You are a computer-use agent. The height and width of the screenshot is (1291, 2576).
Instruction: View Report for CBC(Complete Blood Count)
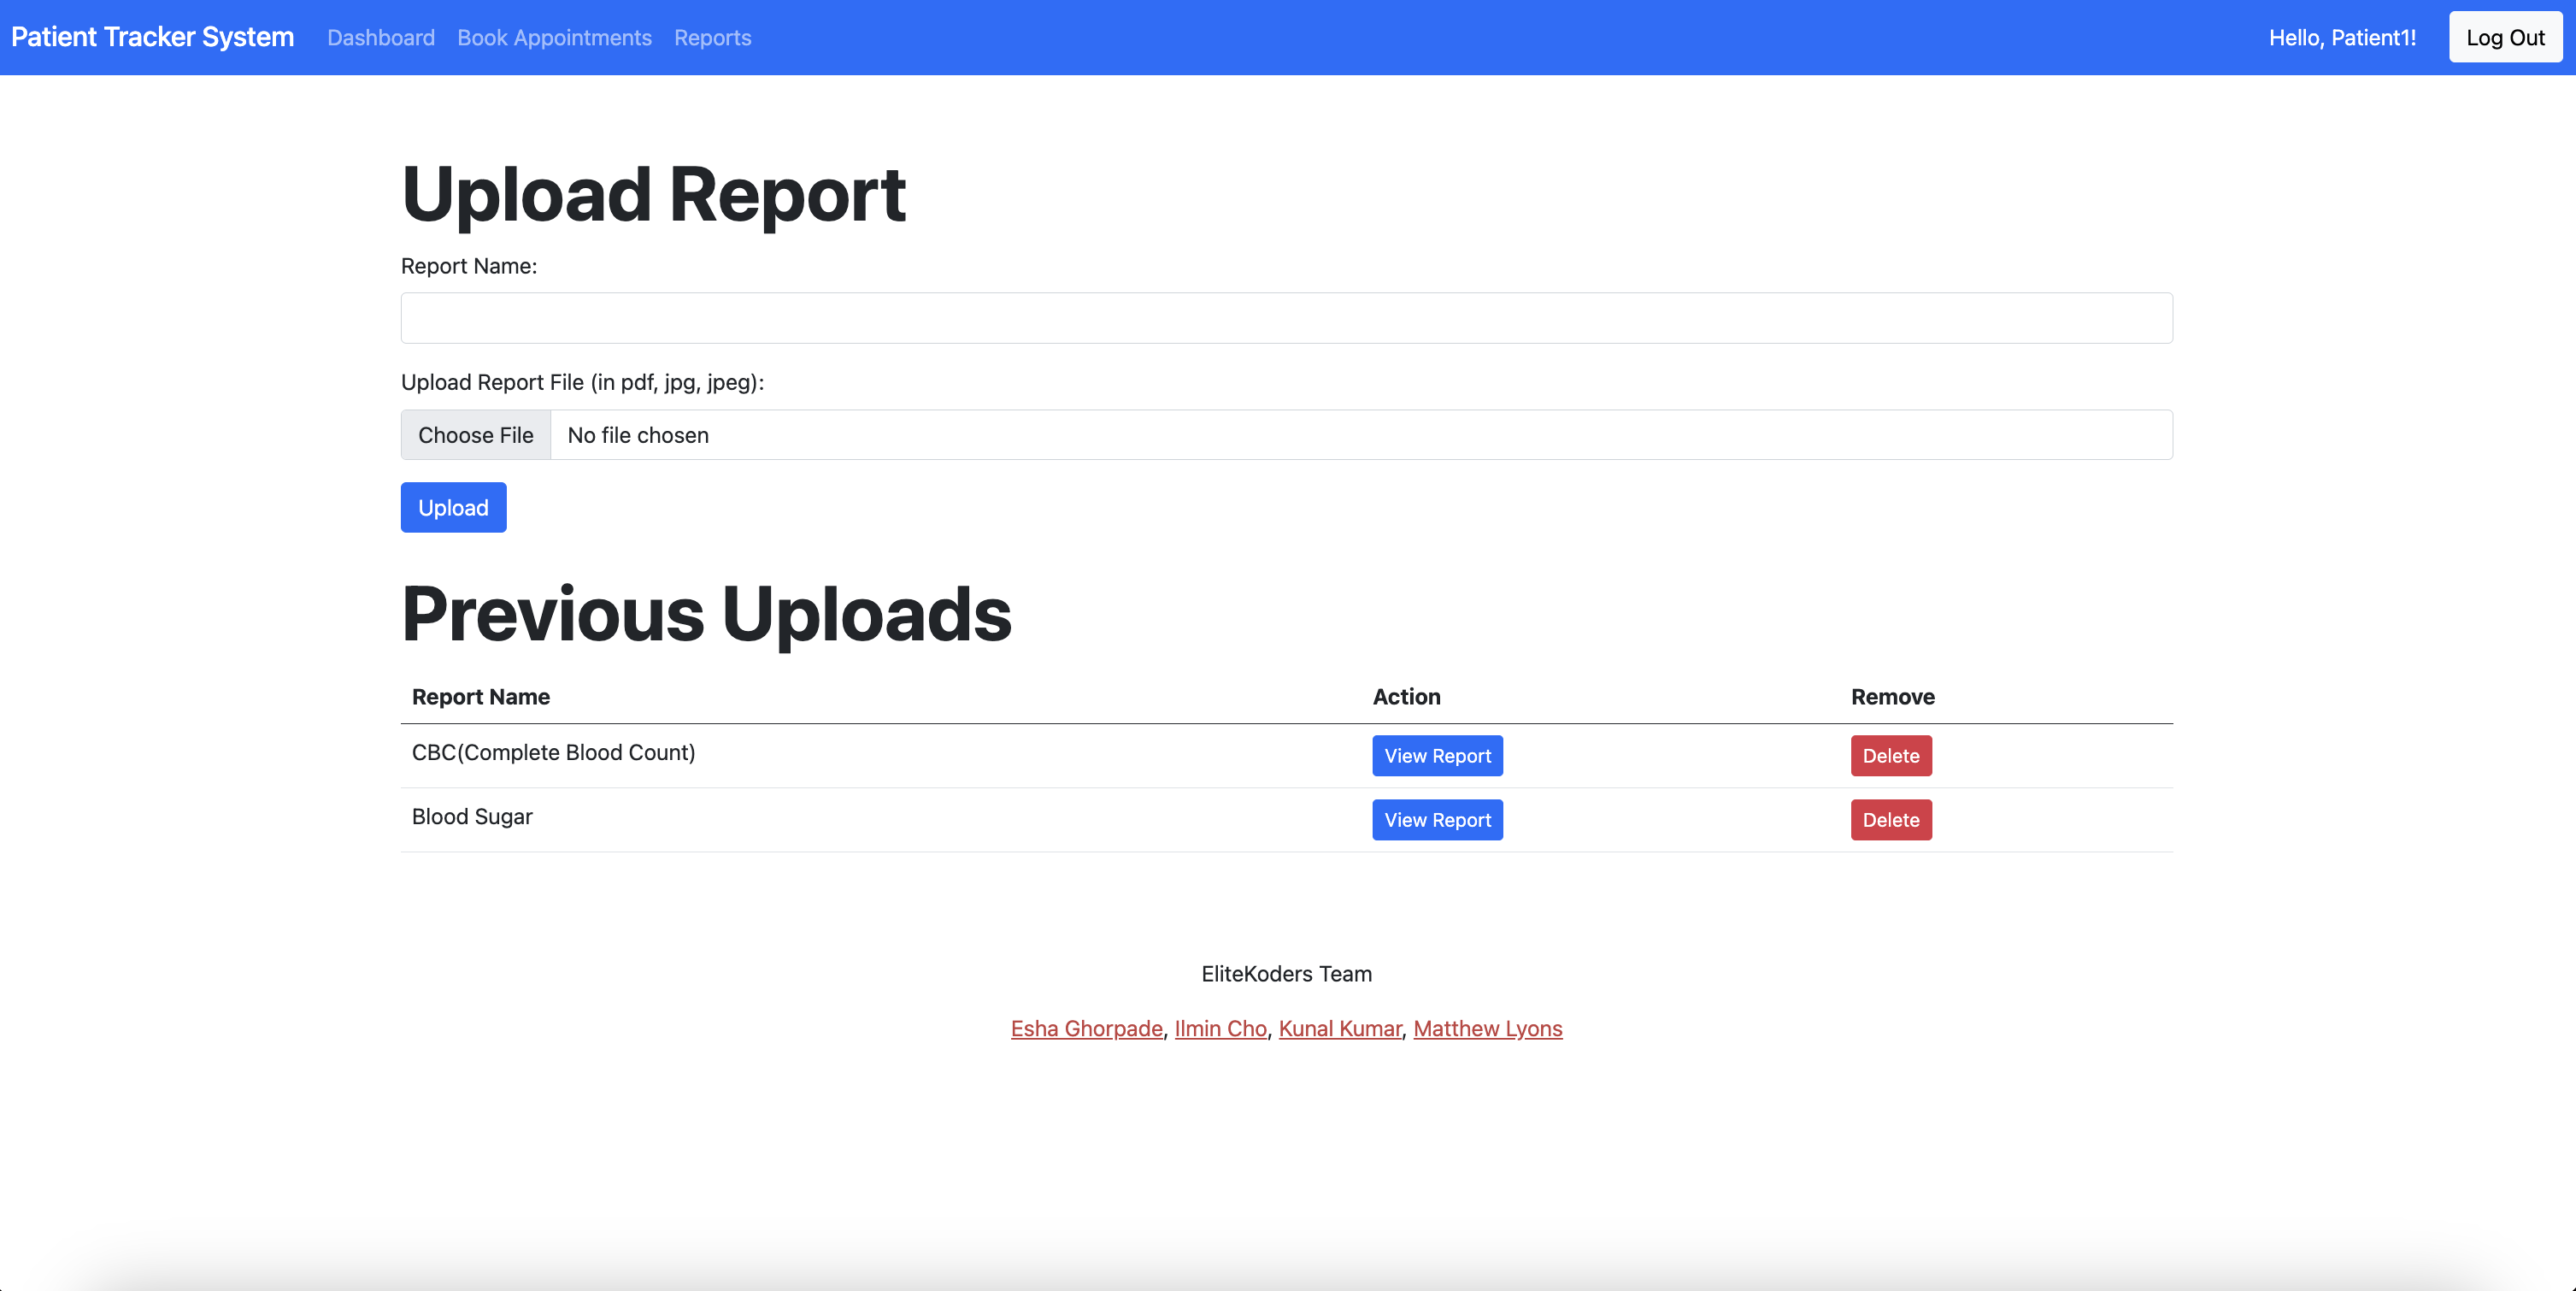click(1437, 755)
